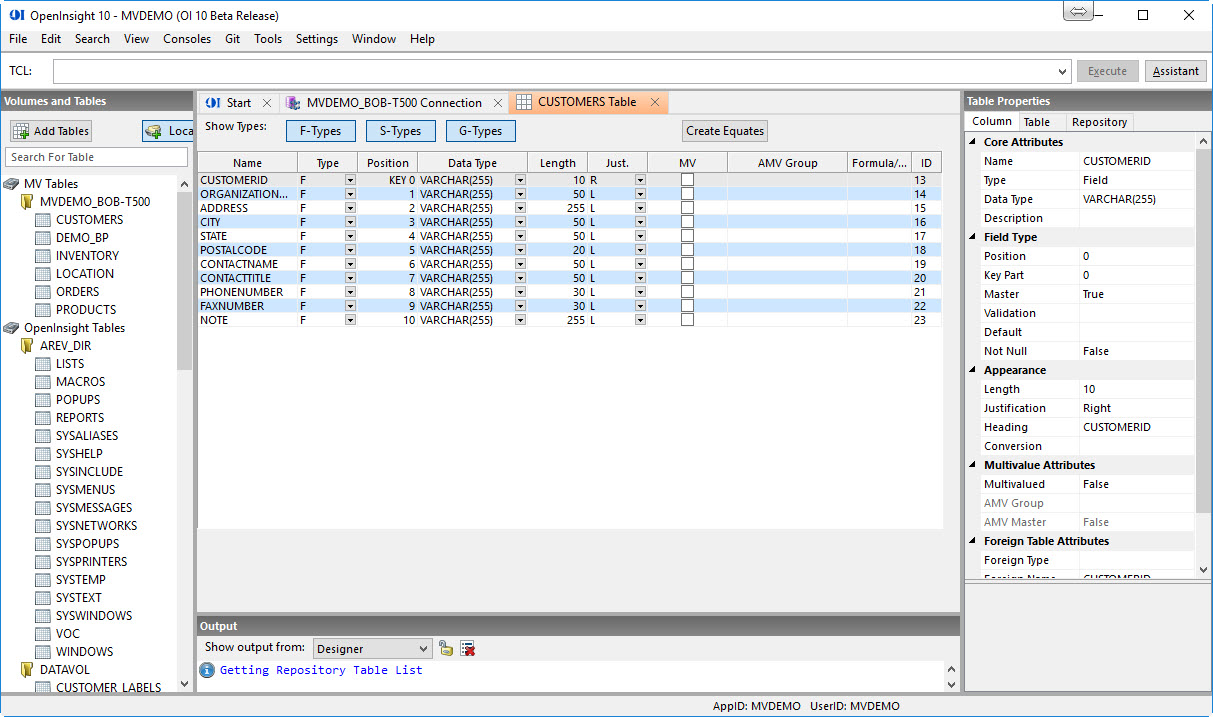Click the blue info icon in the output log
This screenshot has width=1213, height=717.
207,670
